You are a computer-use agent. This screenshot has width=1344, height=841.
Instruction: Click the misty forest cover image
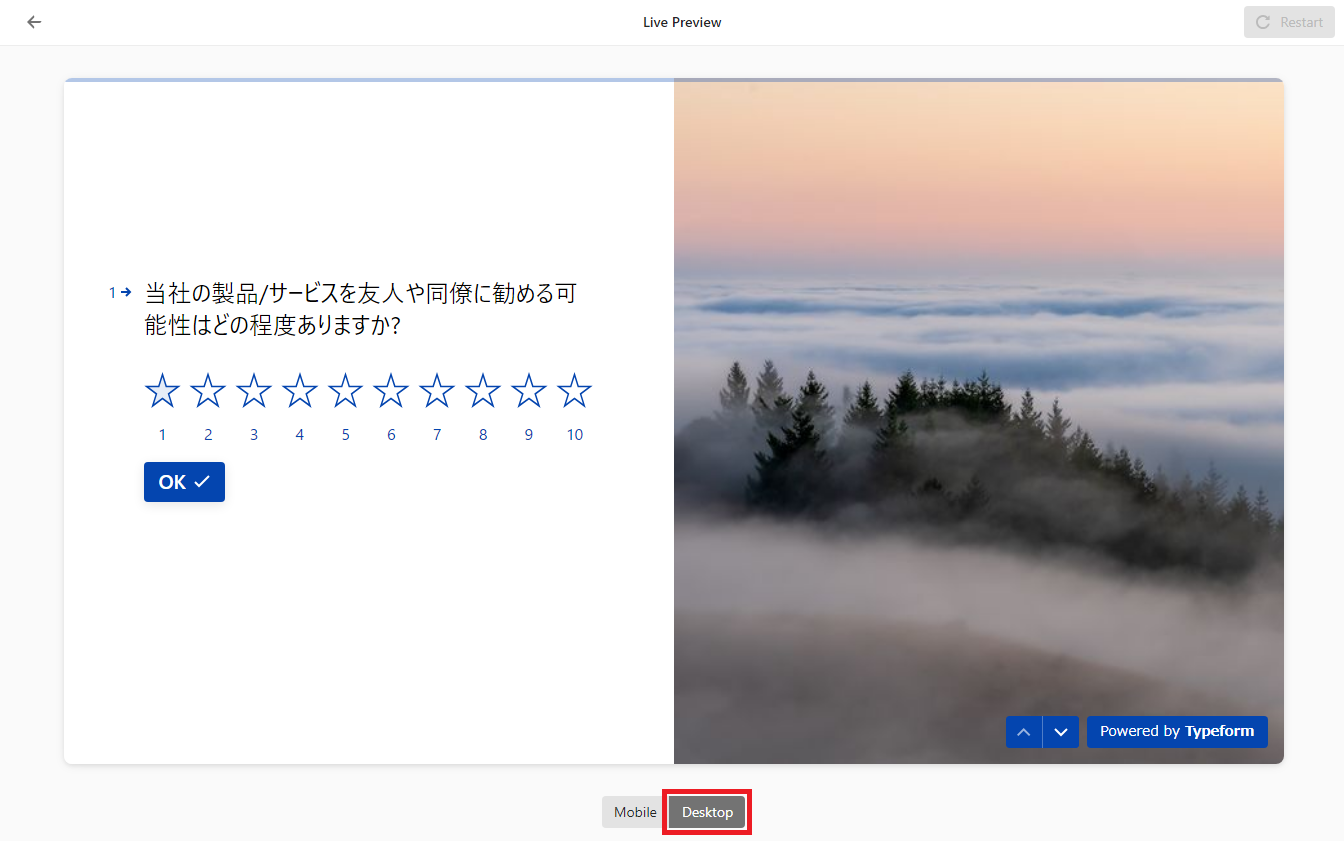pos(978,400)
